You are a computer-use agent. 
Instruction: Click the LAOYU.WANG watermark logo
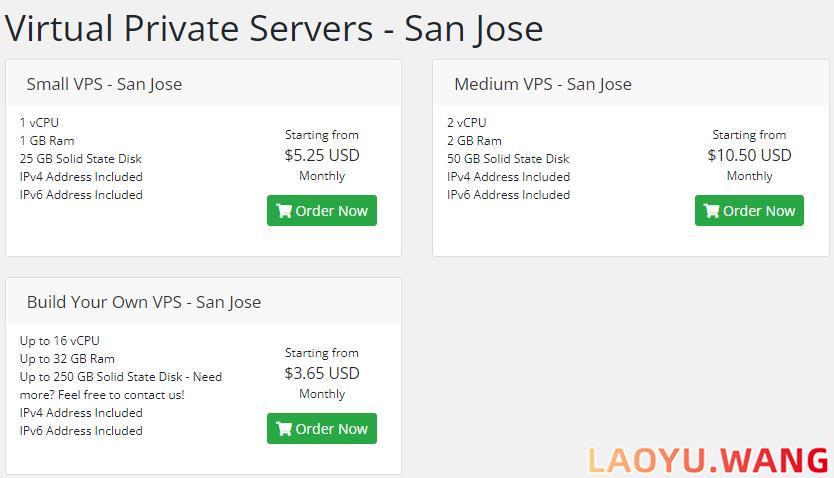tap(708, 460)
